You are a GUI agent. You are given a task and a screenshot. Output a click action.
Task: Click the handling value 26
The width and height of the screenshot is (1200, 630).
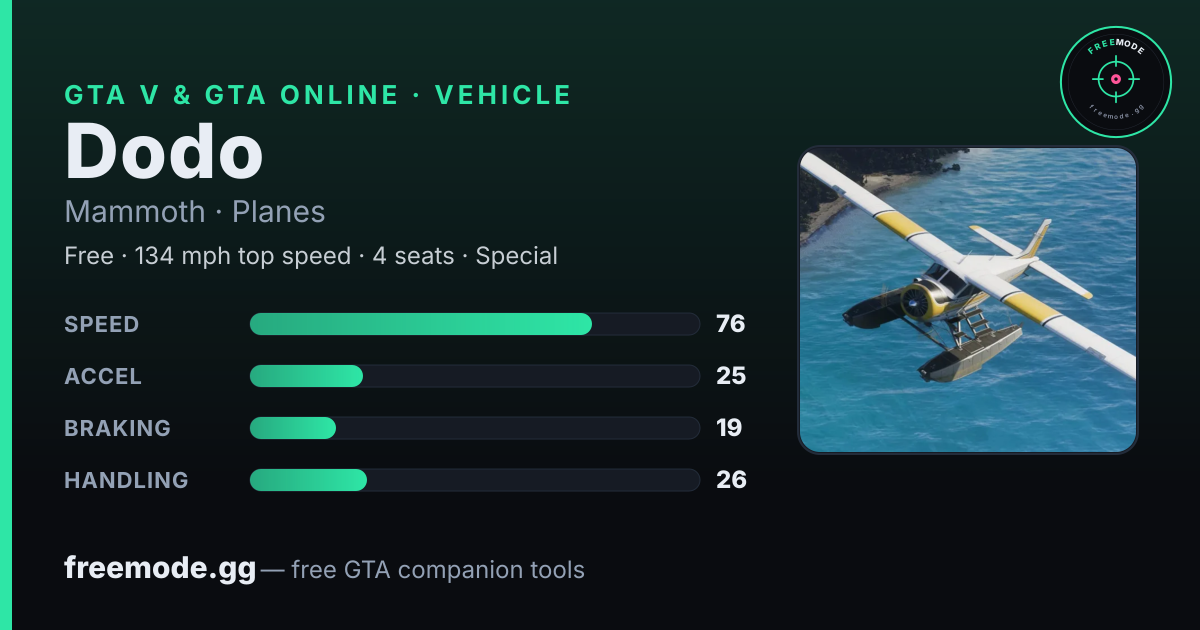[x=731, y=480]
